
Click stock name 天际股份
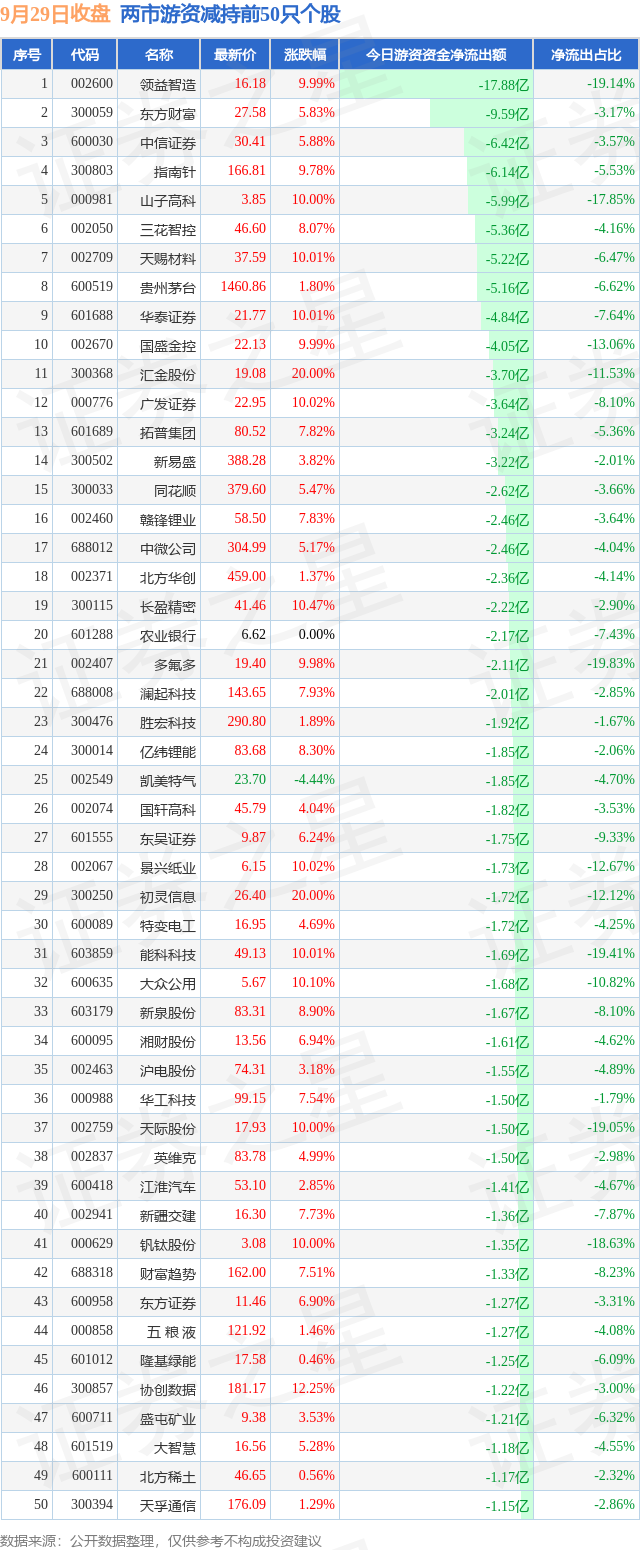tap(168, 1129)
